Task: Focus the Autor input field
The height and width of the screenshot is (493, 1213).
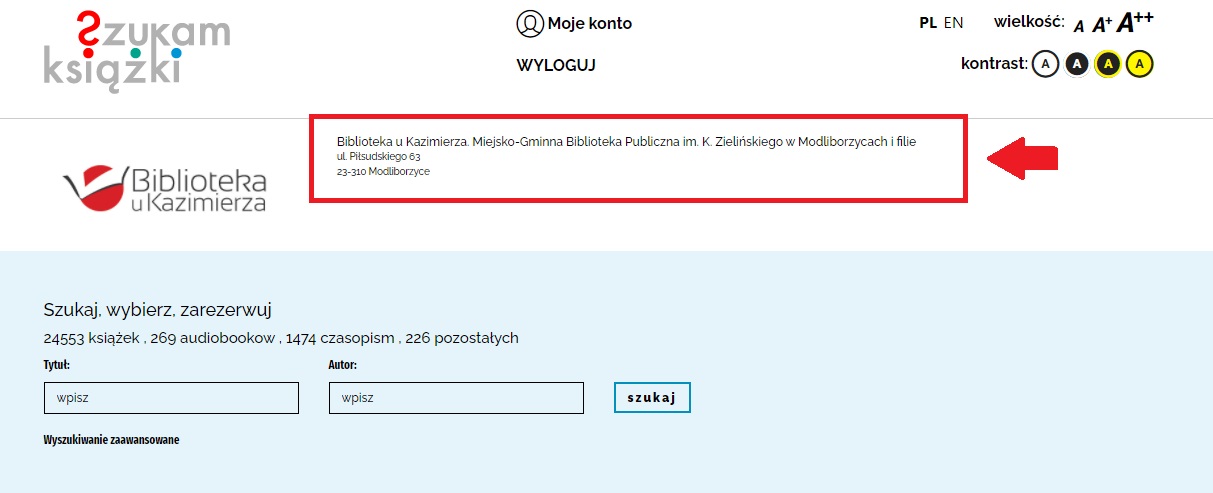Action: (x=456, y=398)
